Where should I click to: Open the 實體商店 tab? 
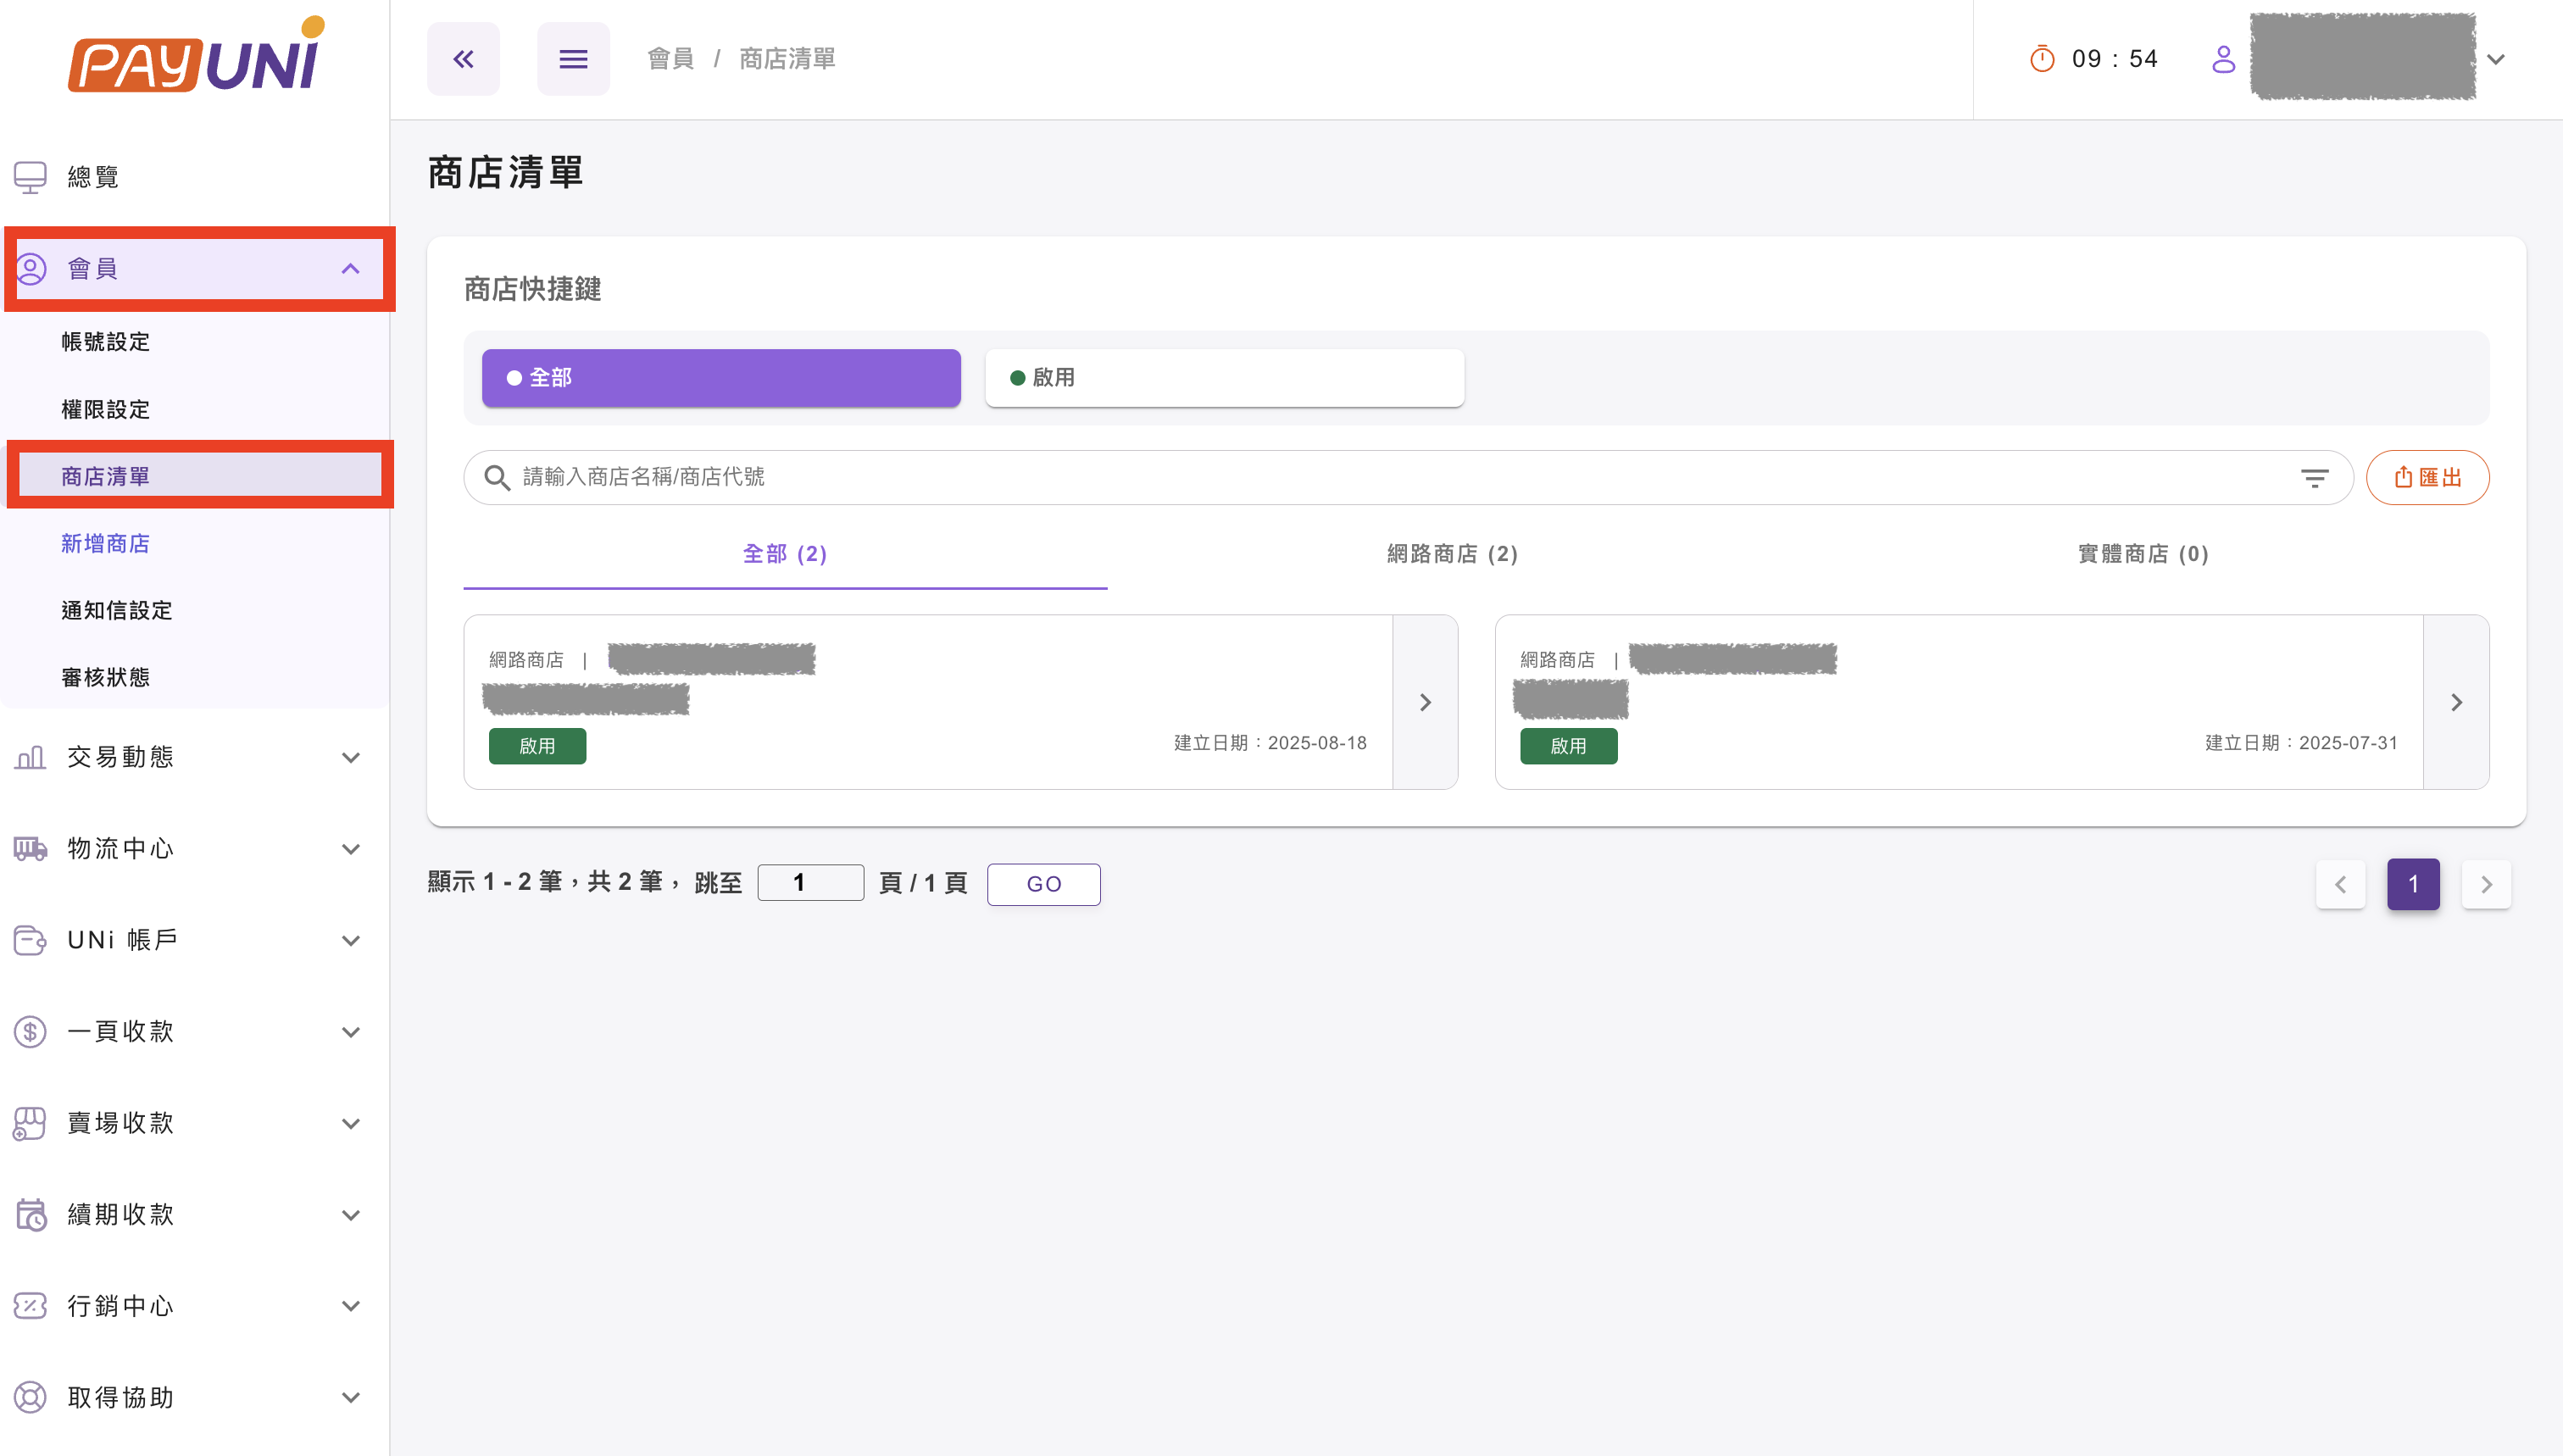point(2142,554)
